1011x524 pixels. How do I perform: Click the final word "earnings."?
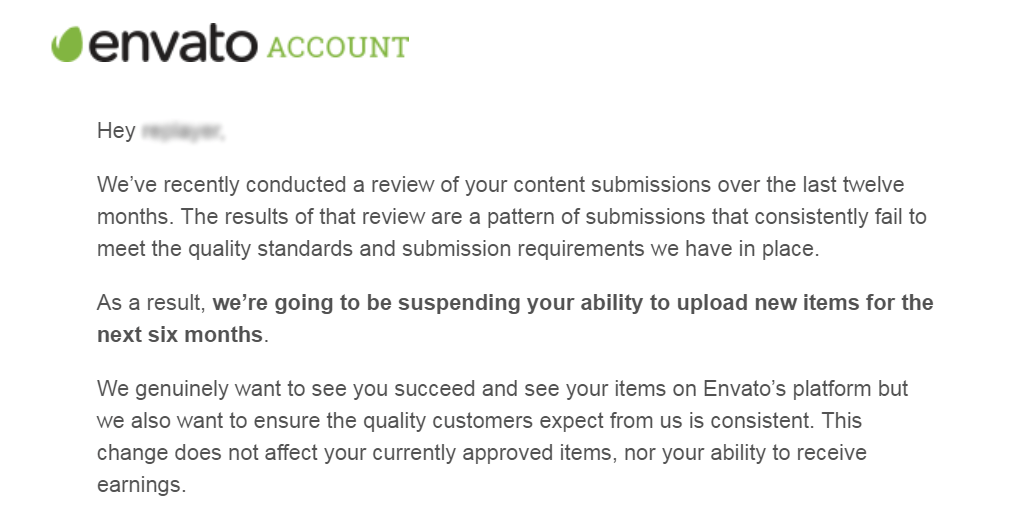point(141,484)
